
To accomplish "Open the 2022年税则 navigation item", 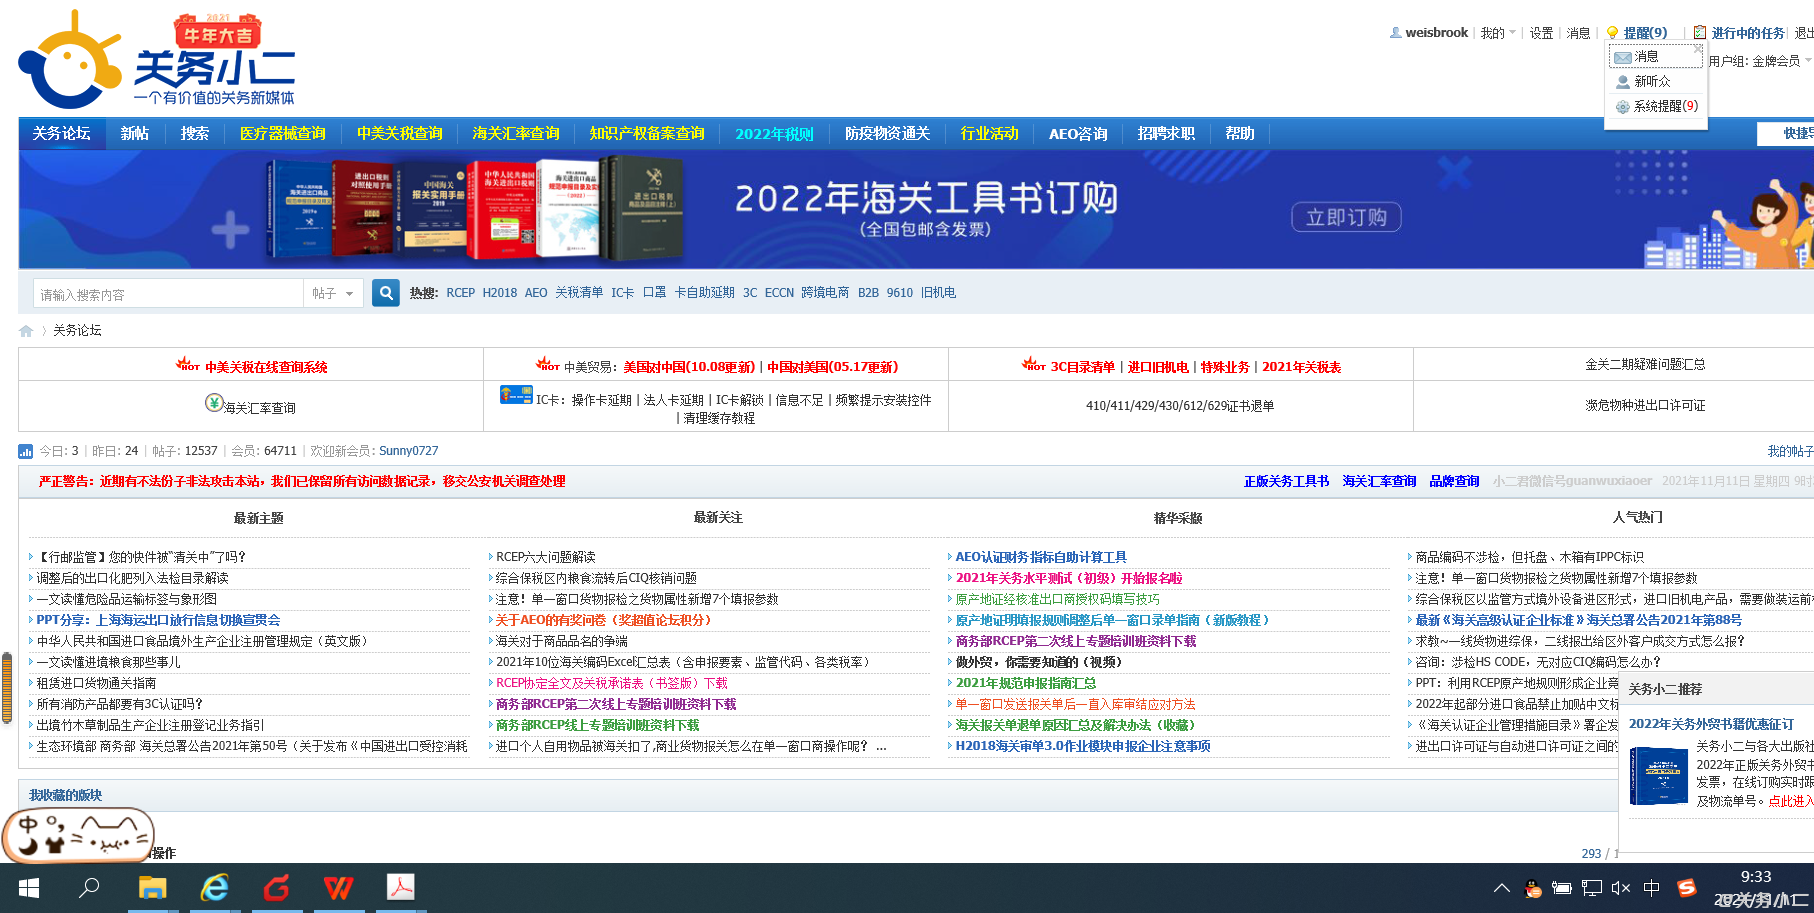I will click(x=775, y=134).
